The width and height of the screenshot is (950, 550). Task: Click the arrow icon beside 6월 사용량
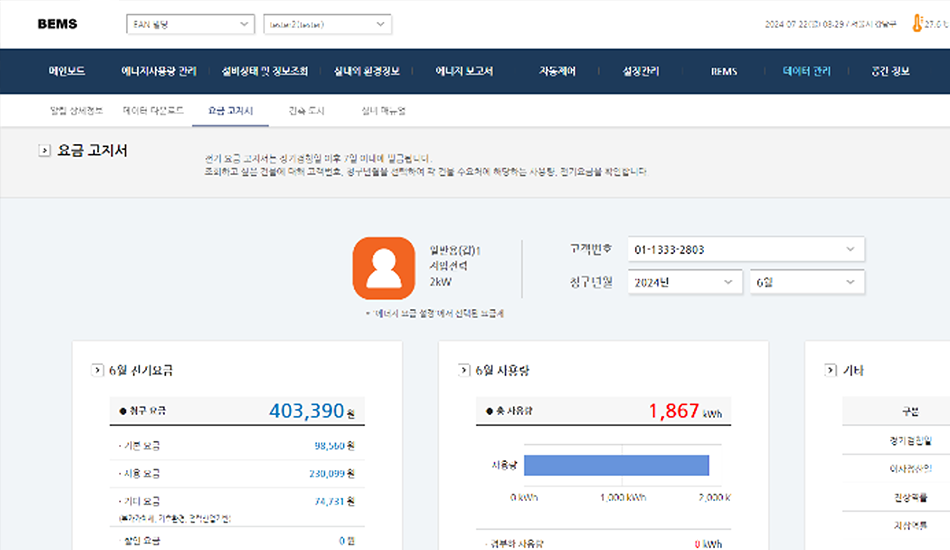pos(464,370)
